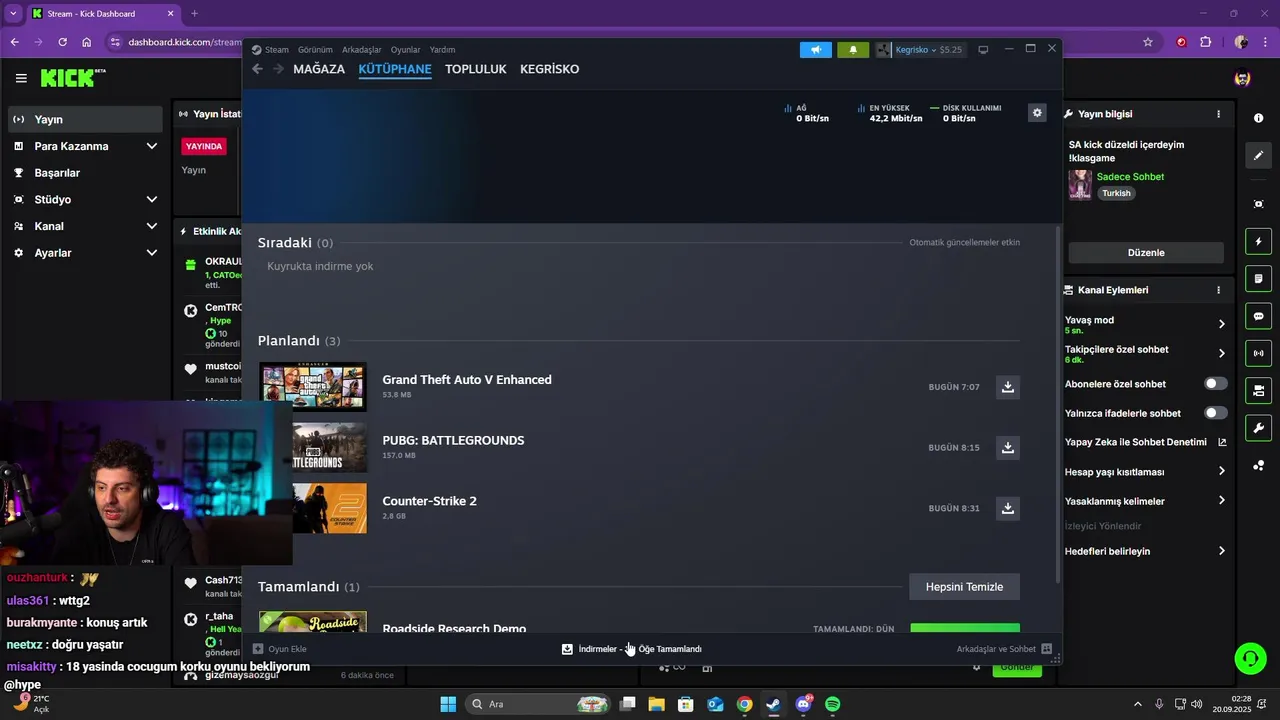
Task: Open Kick info icon in right rail
Action: 1258,118
